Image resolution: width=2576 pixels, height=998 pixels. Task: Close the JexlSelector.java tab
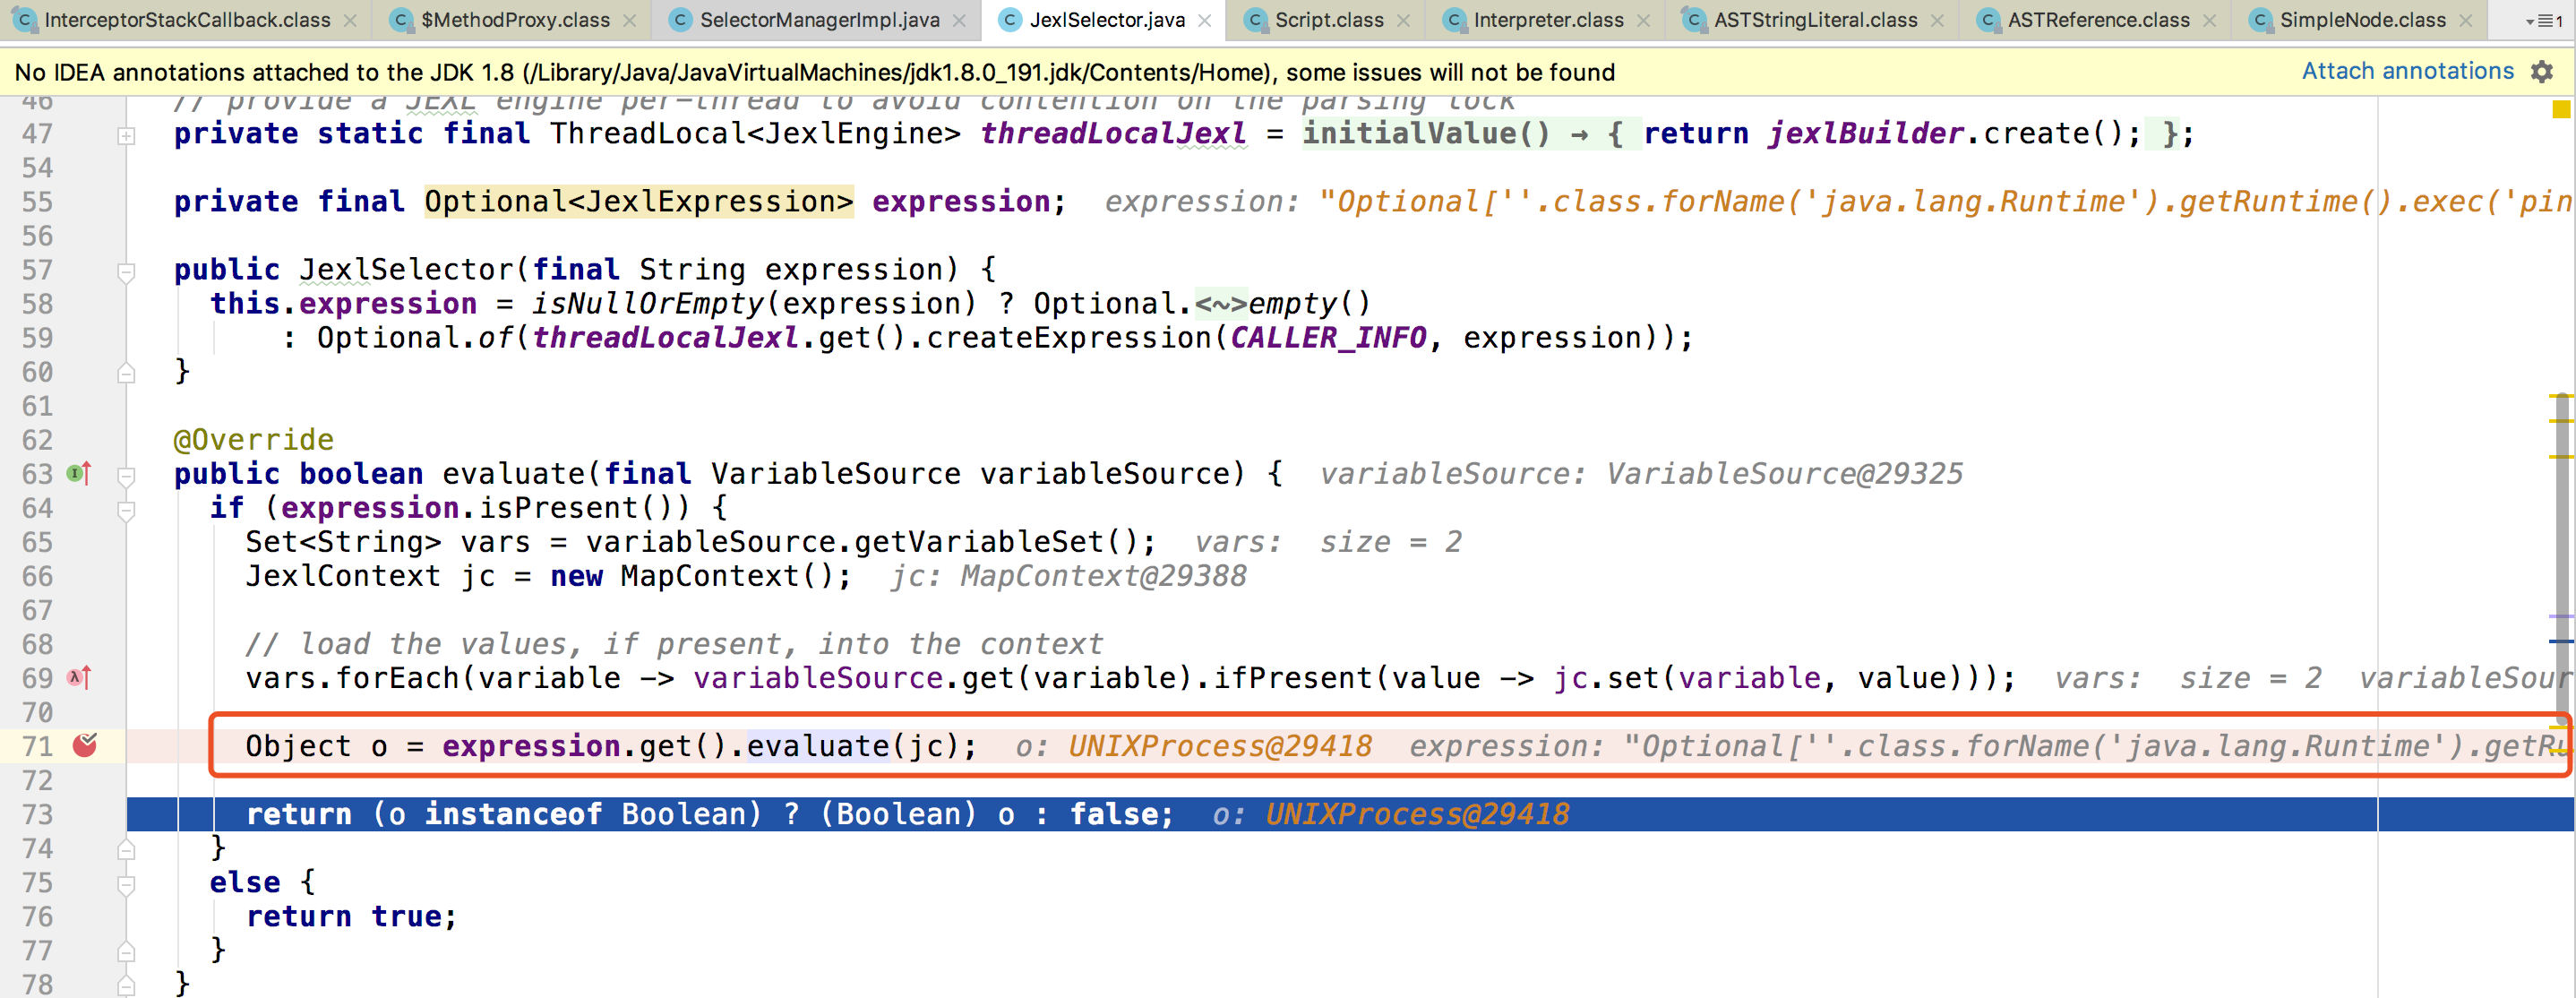[1204, 21]
